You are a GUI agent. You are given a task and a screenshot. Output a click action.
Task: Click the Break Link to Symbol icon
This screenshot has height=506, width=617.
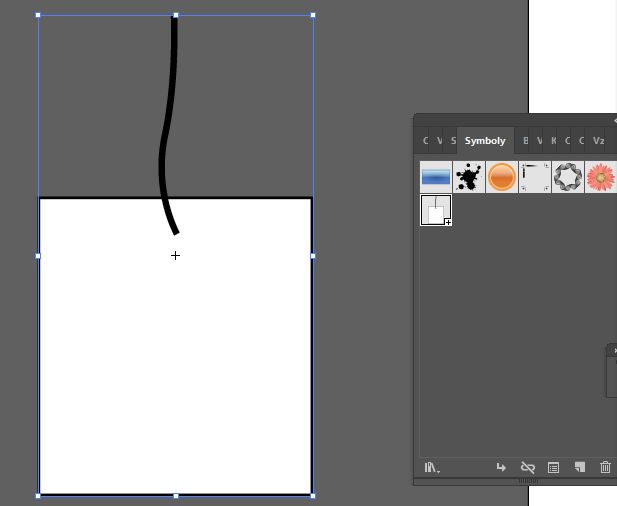528,467
